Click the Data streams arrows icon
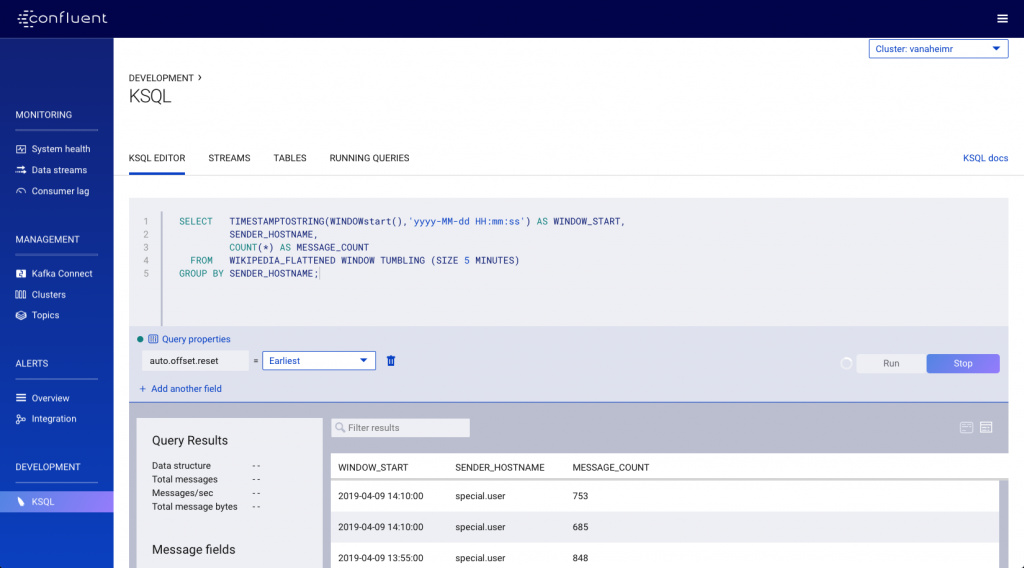1024x568 pixels. coord(21,170)
